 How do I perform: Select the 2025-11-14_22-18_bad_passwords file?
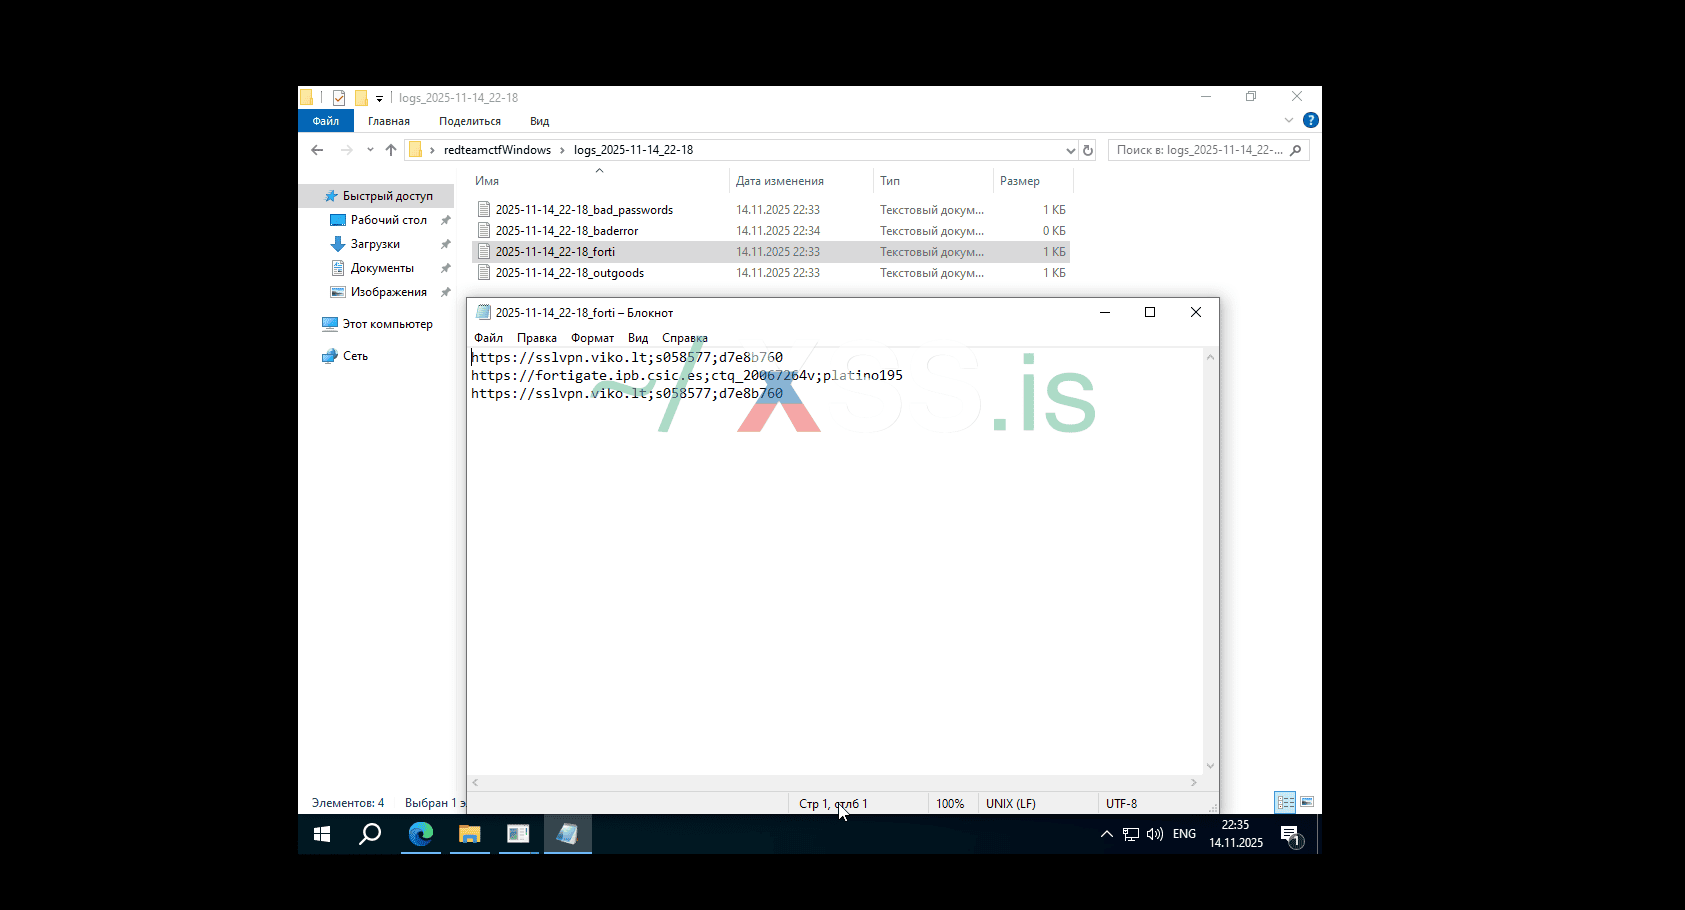[x=584, y=210]
